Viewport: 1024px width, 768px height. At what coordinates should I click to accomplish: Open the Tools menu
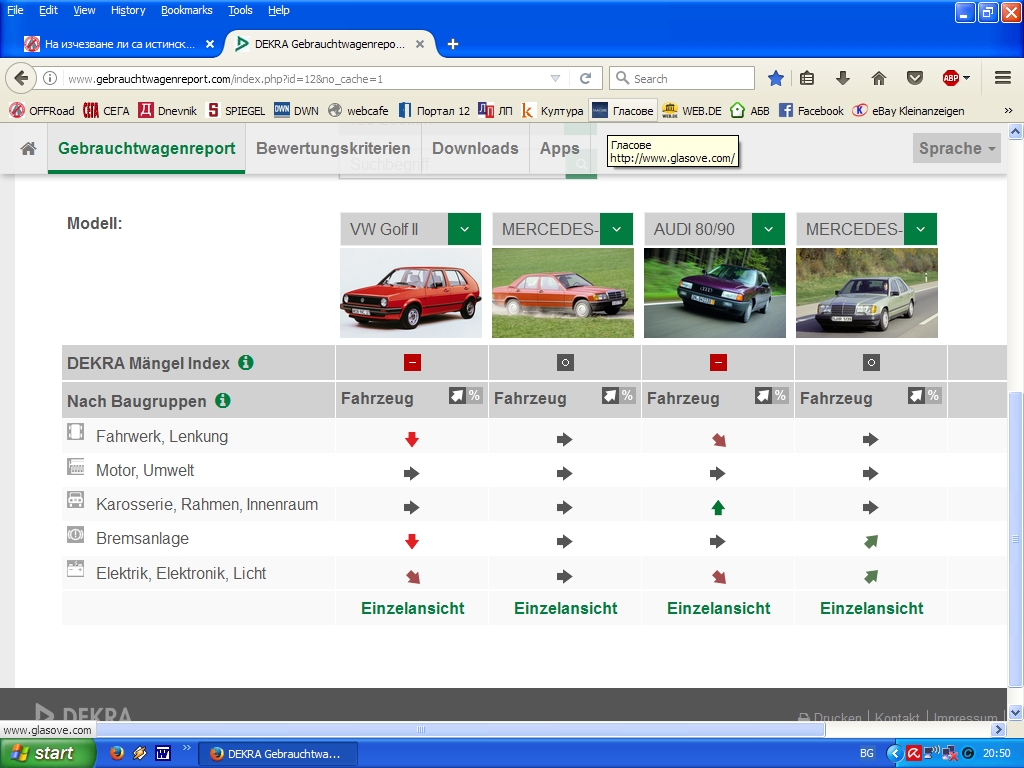point(240,10)
